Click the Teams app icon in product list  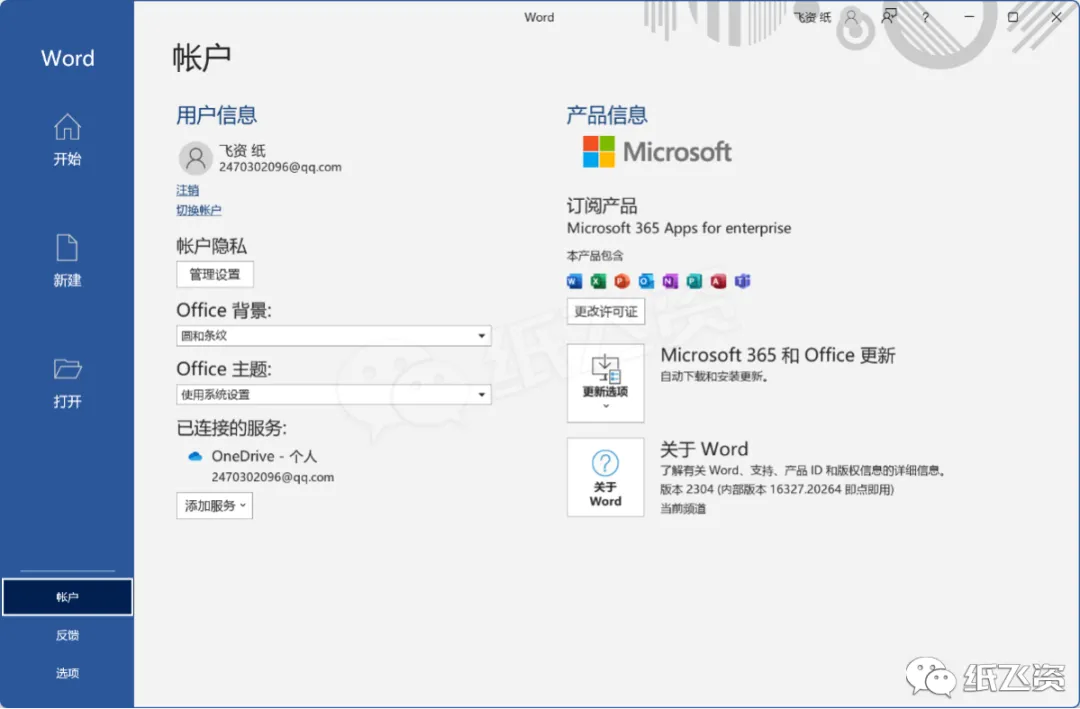[742, 281]
